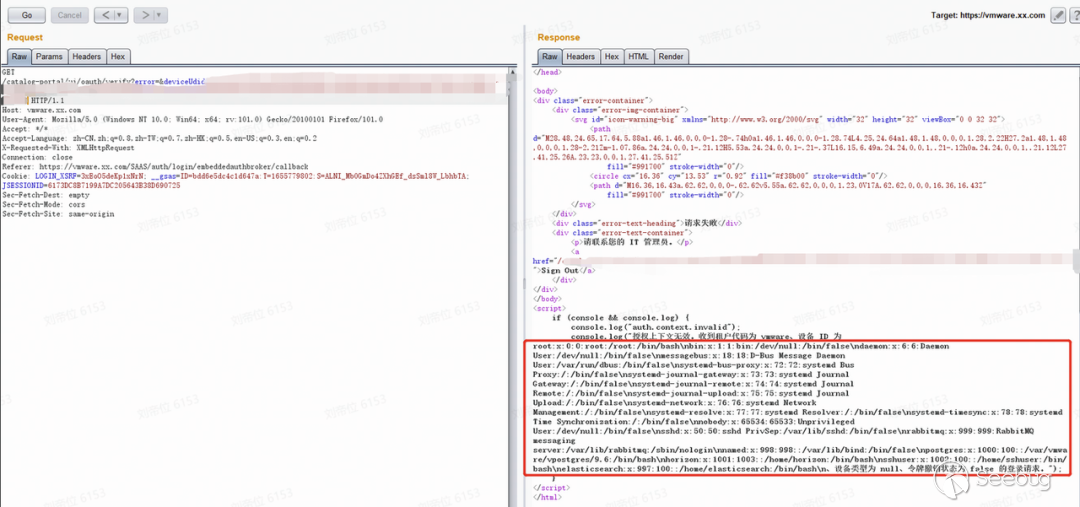Open the Headers tab under Request
Image resolution: width=1080 pixels, height=507 pixels.
87,56
